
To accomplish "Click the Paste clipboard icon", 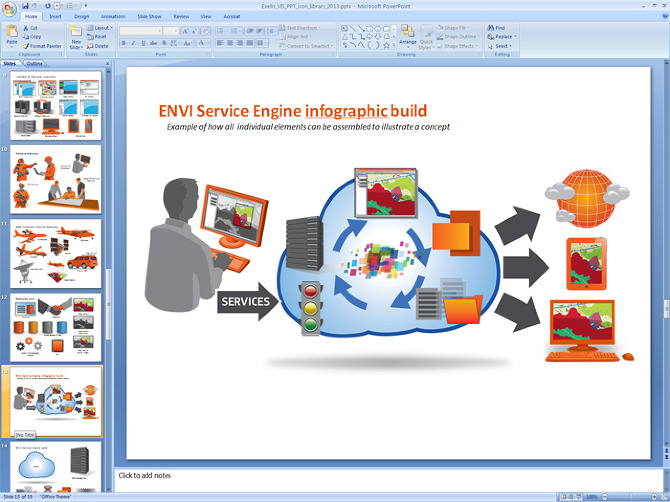I will pyautogui.click(x=12, y=31).
